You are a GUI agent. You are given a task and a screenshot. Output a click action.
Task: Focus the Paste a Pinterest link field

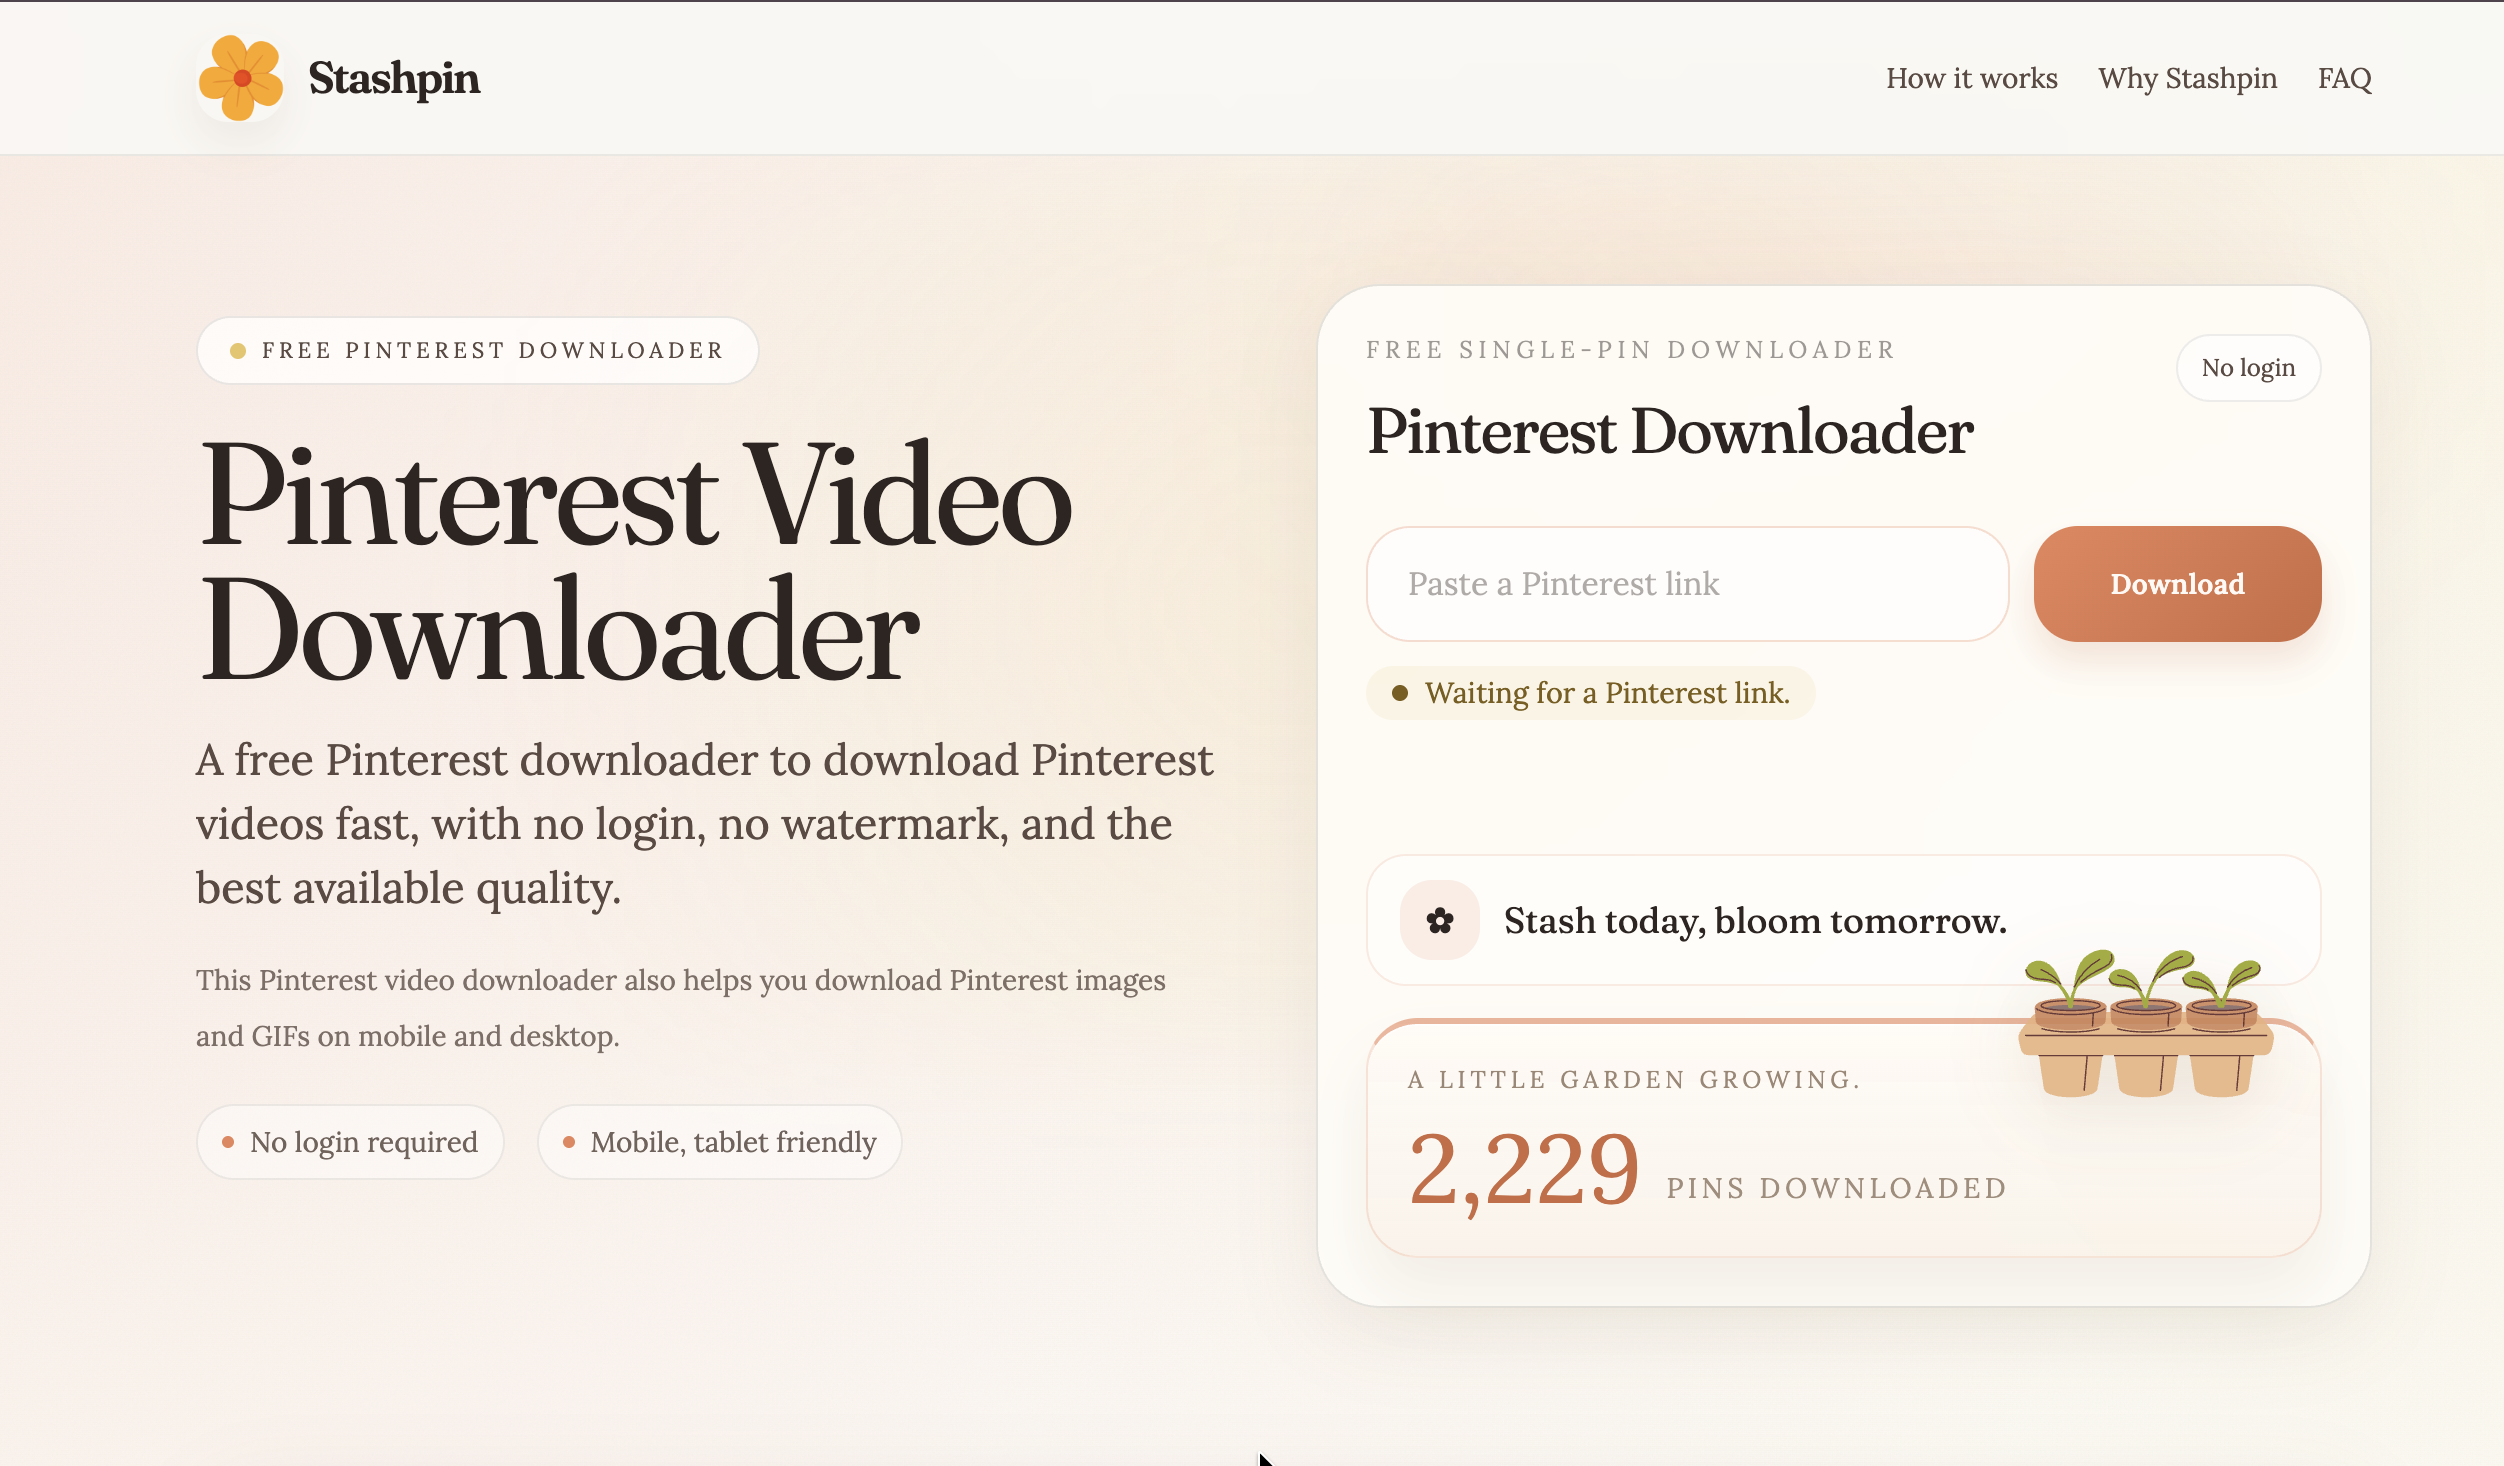point(1686,584)
